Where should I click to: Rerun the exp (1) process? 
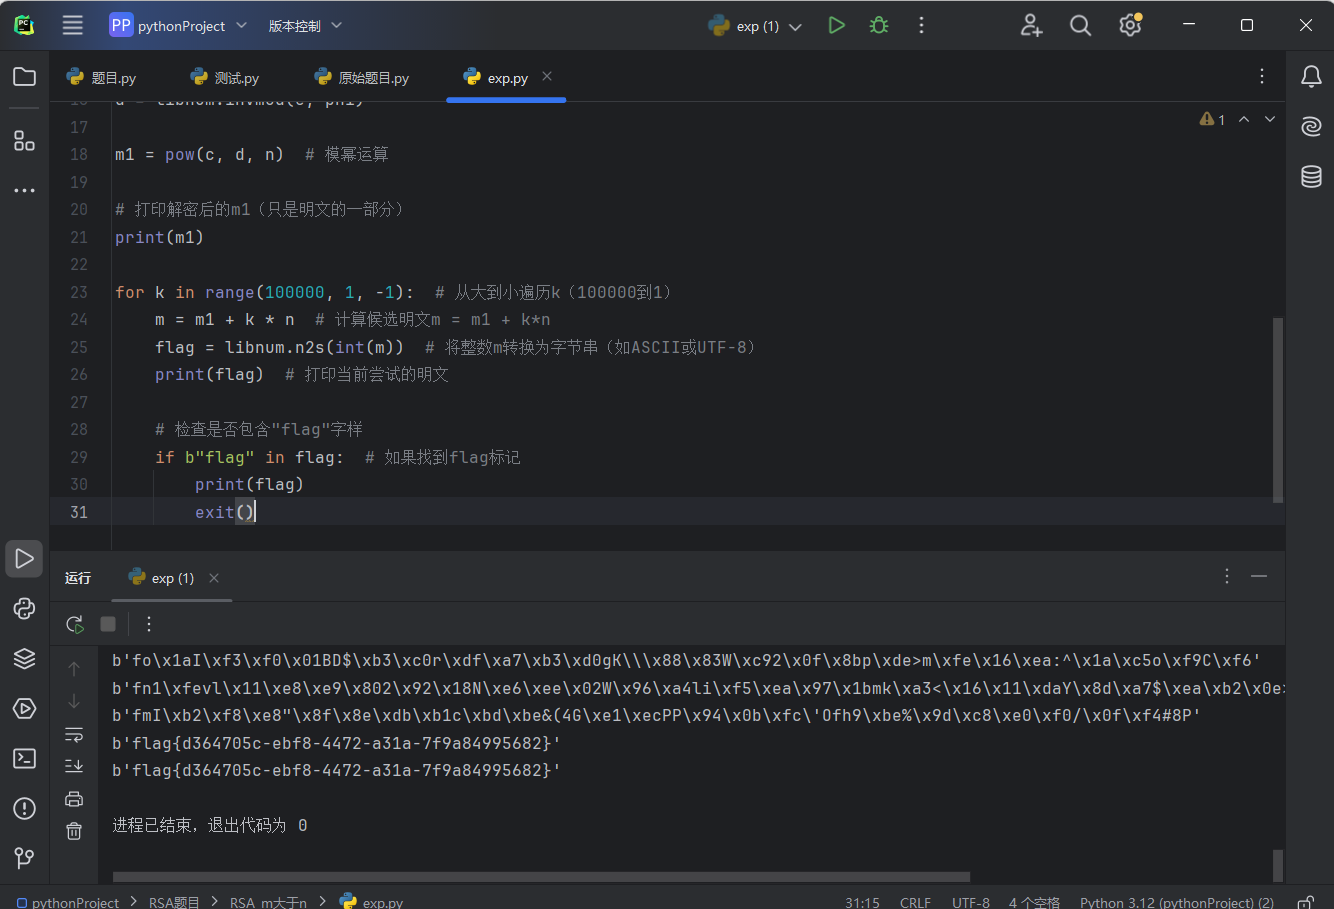click(x=74, y=623)
